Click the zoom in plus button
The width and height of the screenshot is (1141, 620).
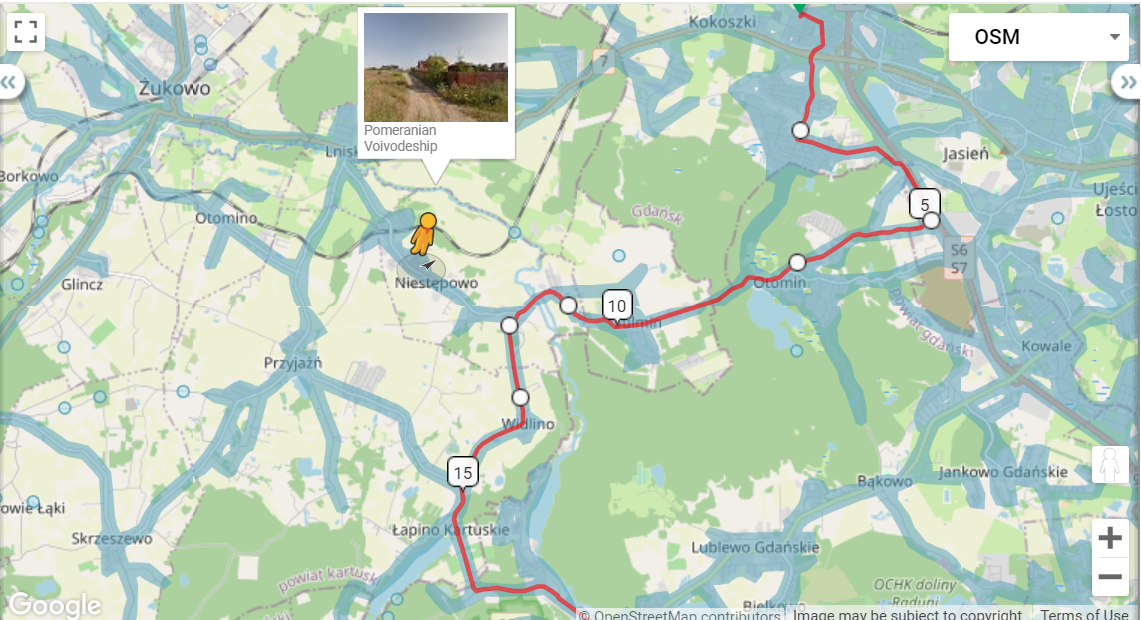coord(1110,538)
